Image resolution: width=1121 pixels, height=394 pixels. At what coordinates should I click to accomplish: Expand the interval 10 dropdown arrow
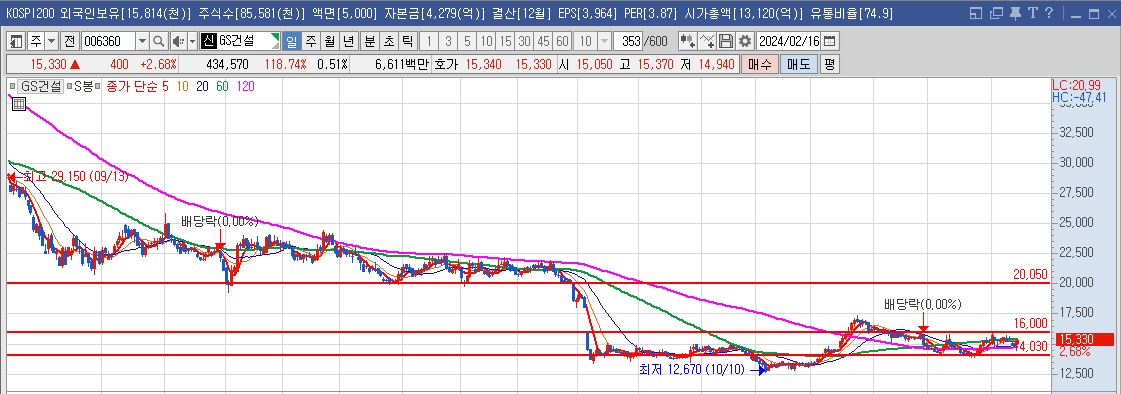pos(605,41)
